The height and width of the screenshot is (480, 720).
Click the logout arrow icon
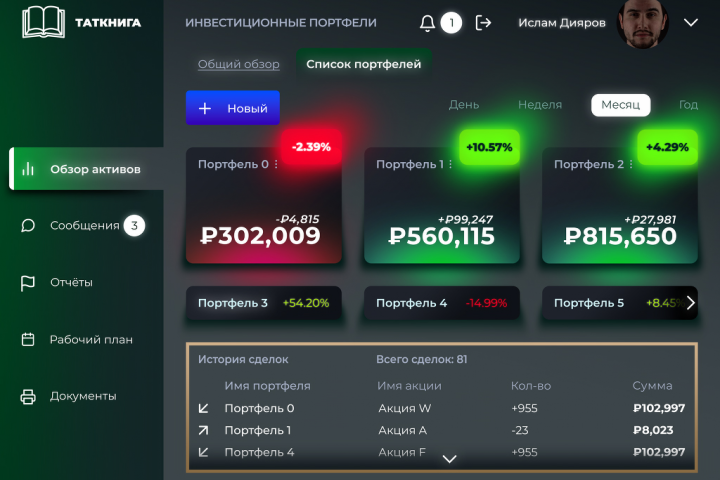coord(483,23)
